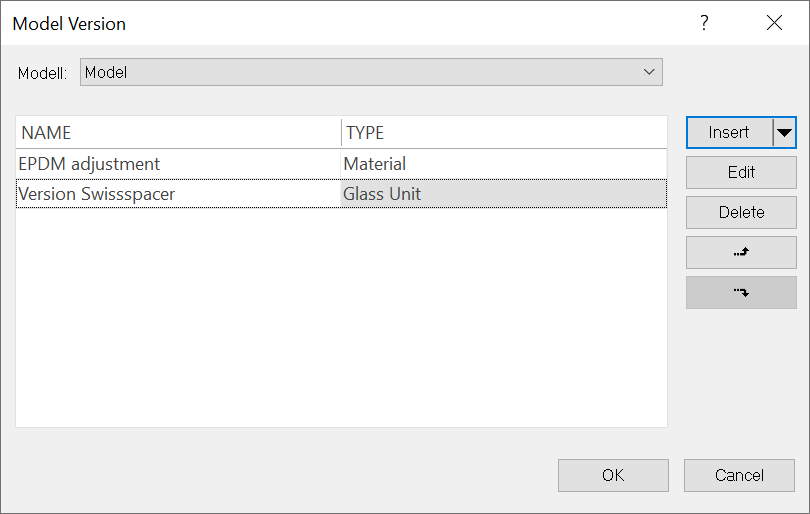This screenshot has height=514, width=810.
Task: Click the Edit button
Action: click(741, 173)
